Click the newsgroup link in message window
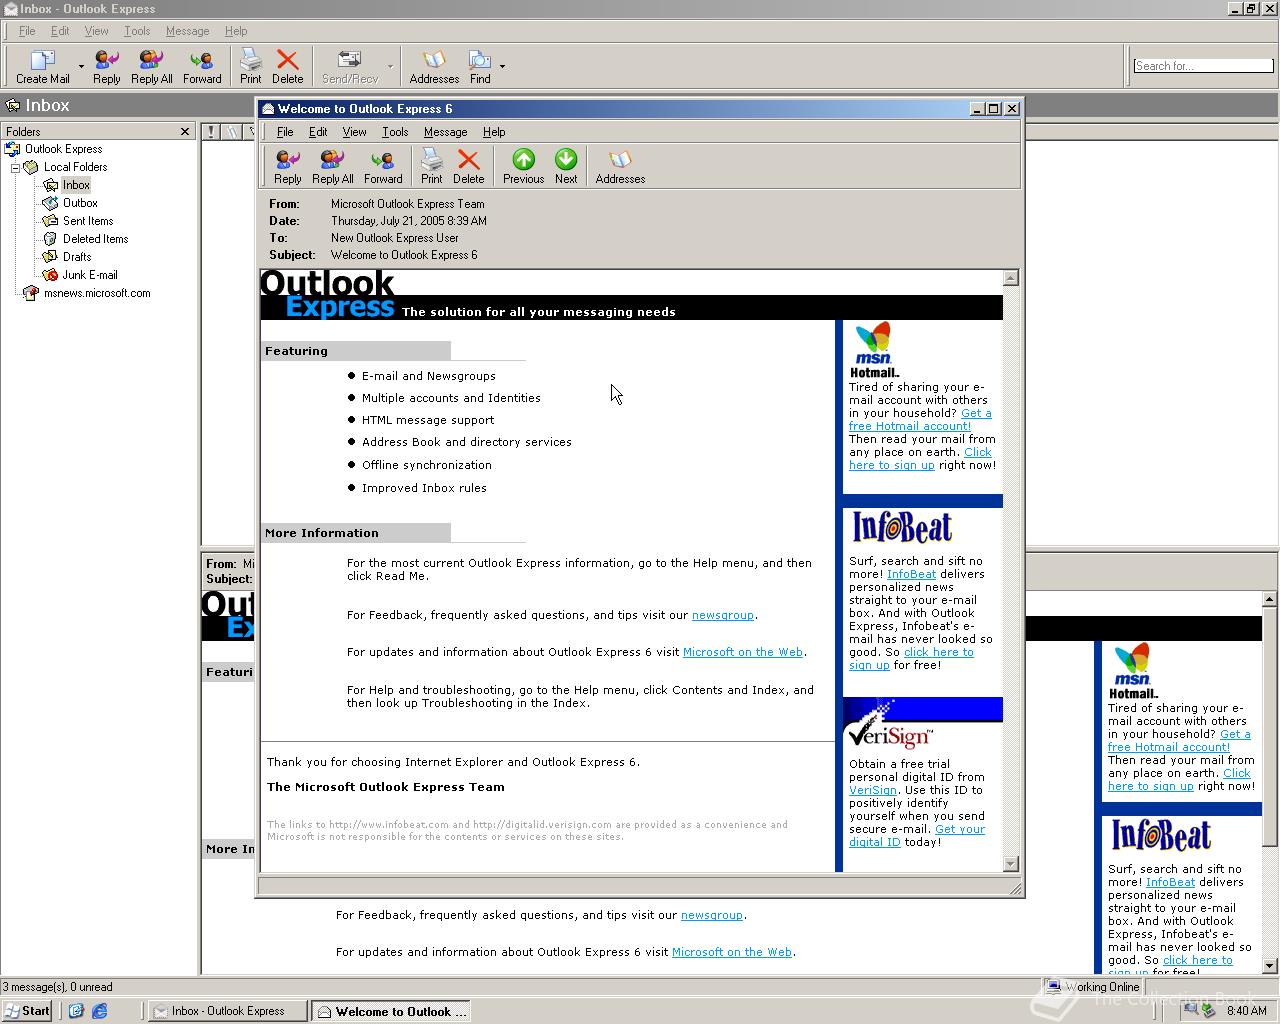The image size is (1280, 1024). (x=722, y=615)
